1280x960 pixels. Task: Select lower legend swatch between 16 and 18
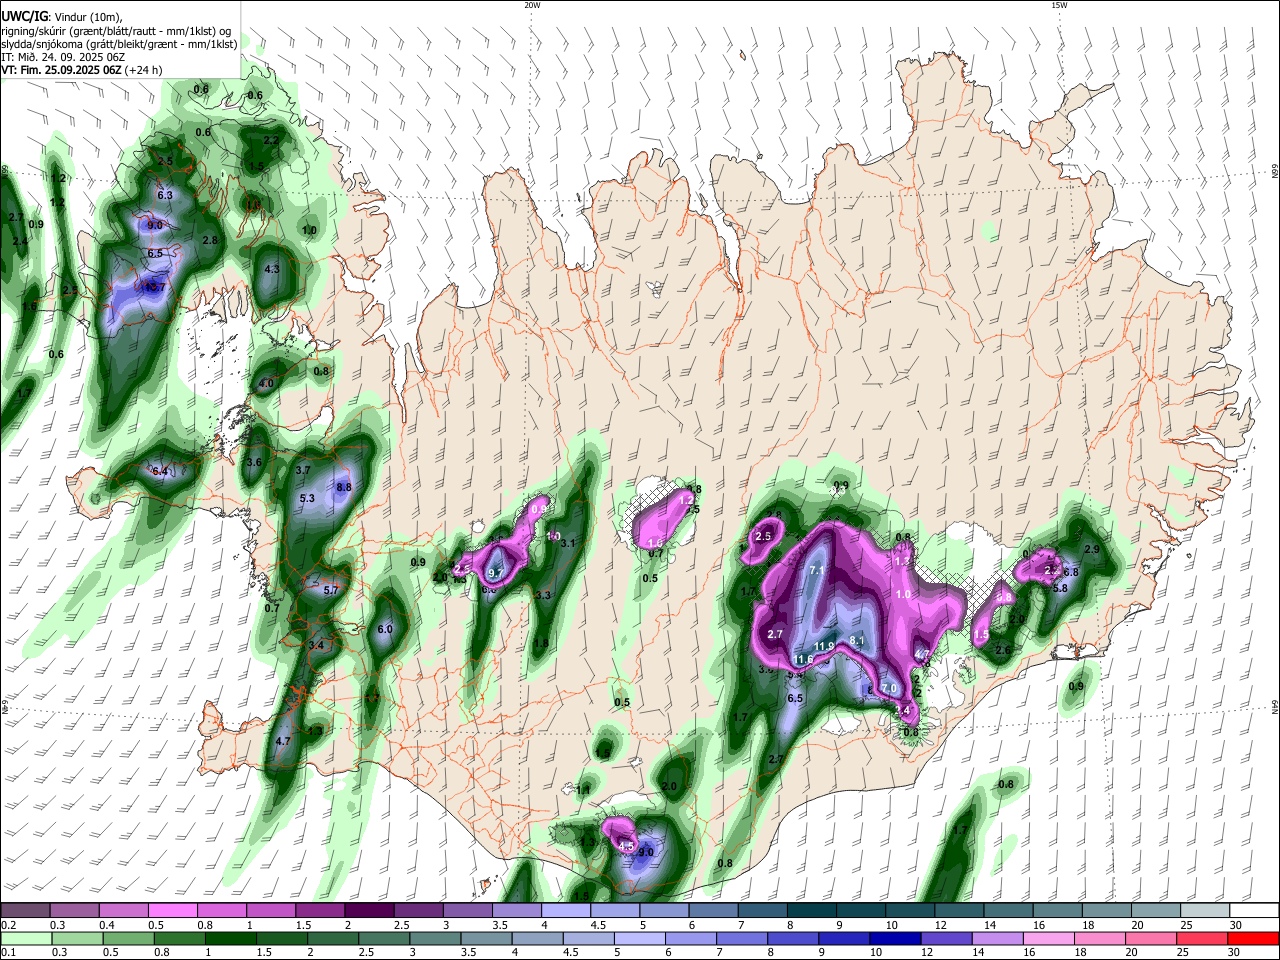tap(1049, 938)
